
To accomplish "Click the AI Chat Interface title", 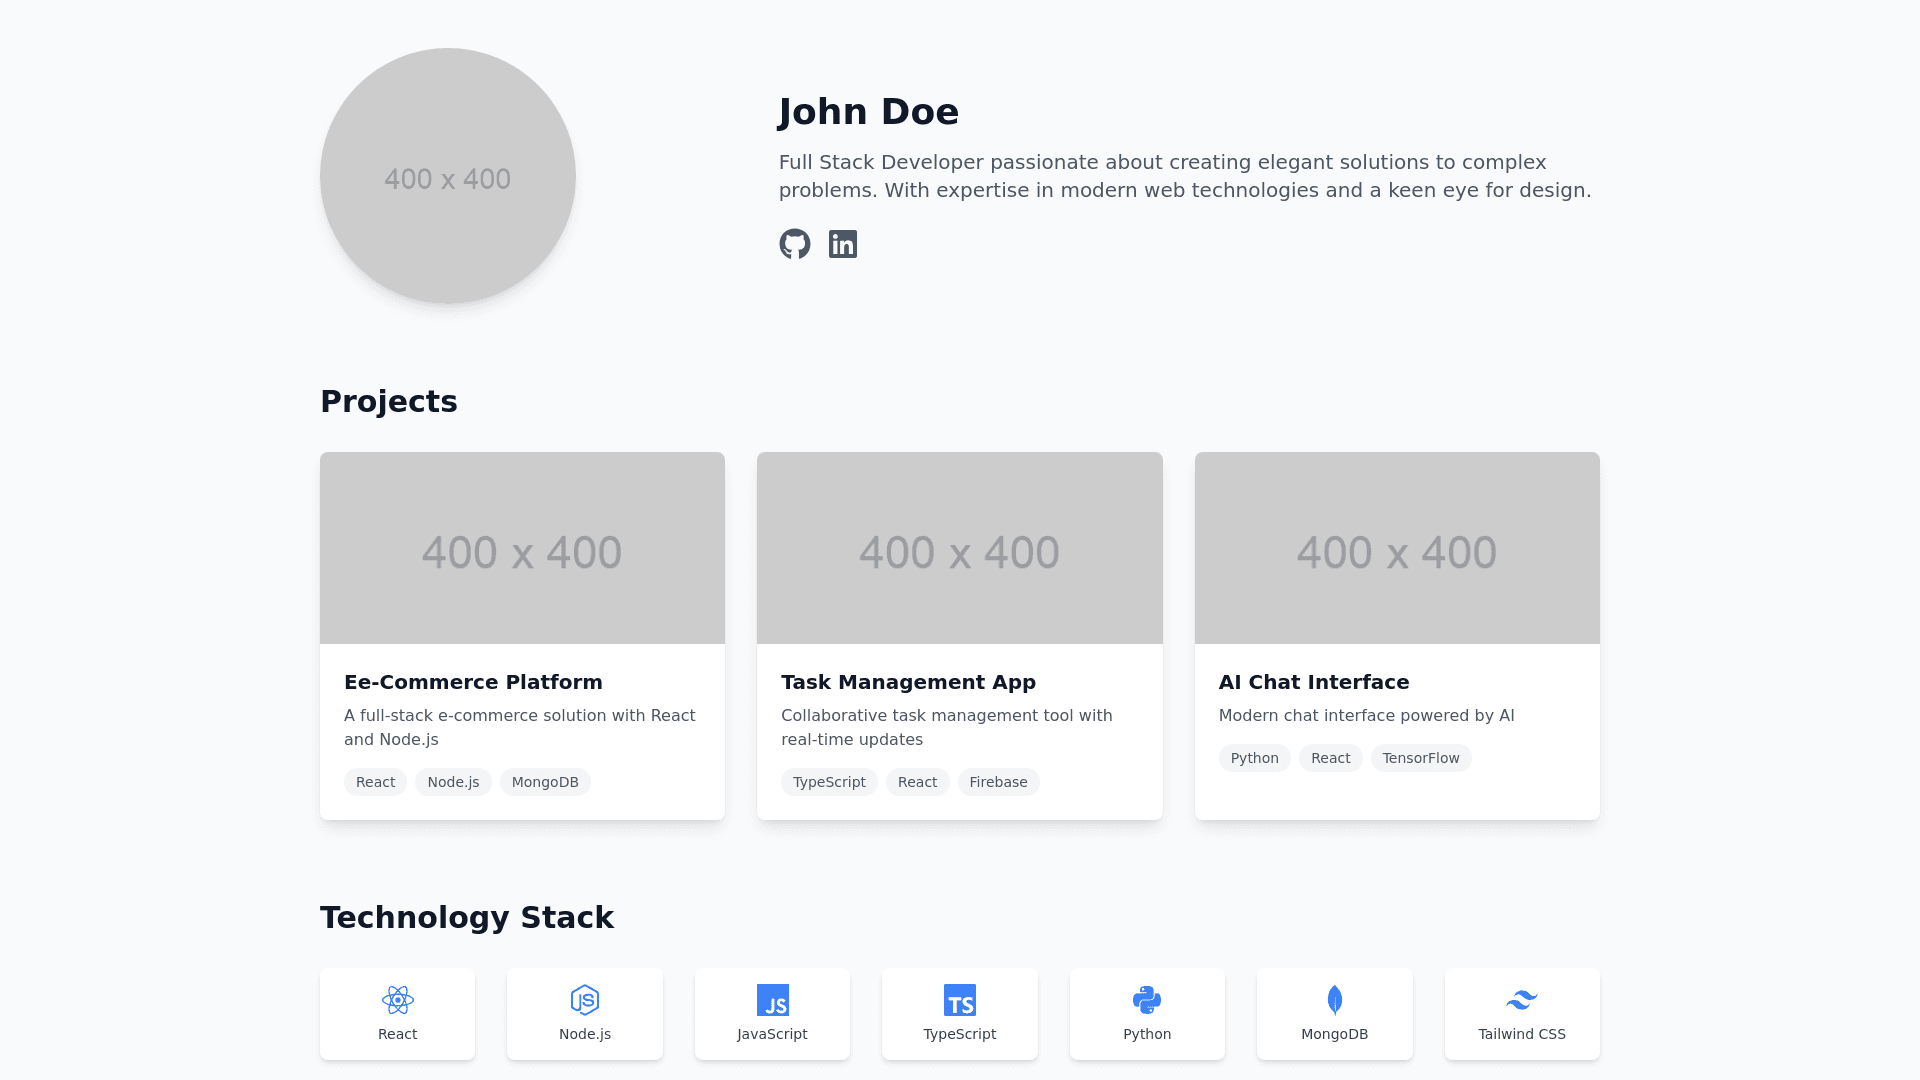I will 1314,682.
